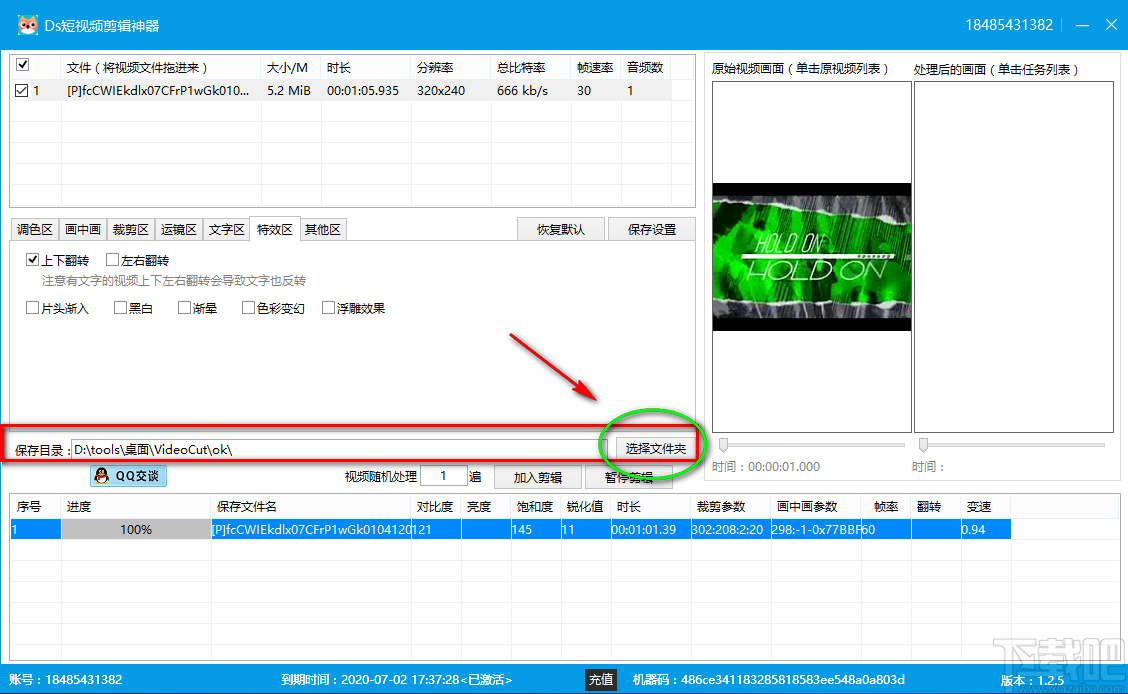Enable the 色彩变幻 color-shift effect

point(245,307)
